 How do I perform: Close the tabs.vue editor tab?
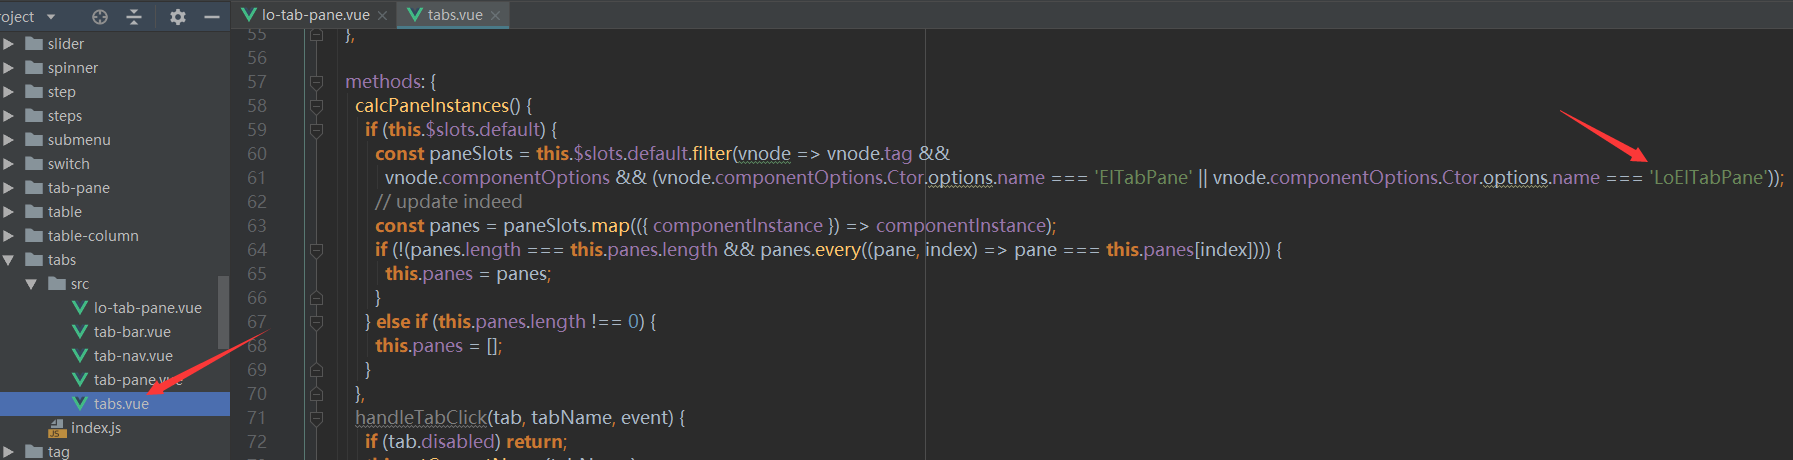(495, 15)
